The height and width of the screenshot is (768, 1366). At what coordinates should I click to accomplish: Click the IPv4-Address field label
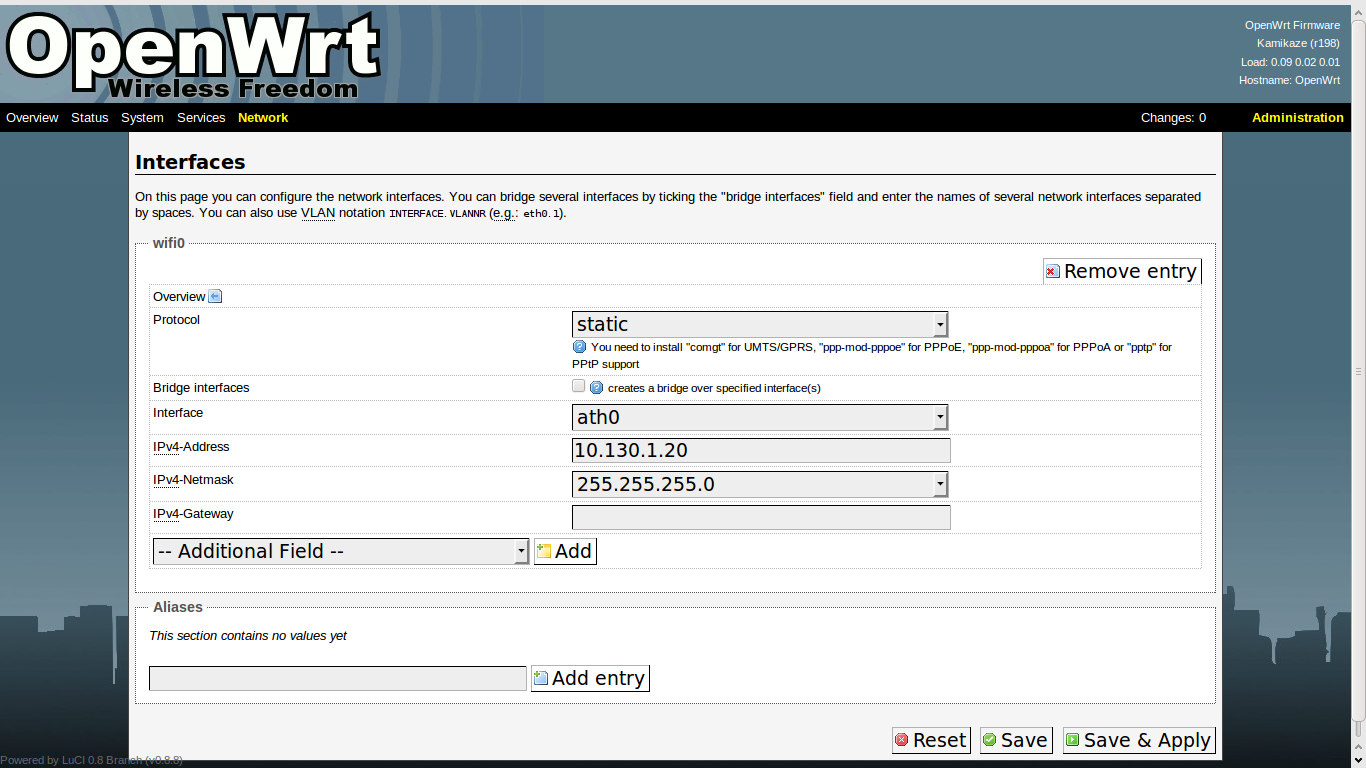point(191,447)
